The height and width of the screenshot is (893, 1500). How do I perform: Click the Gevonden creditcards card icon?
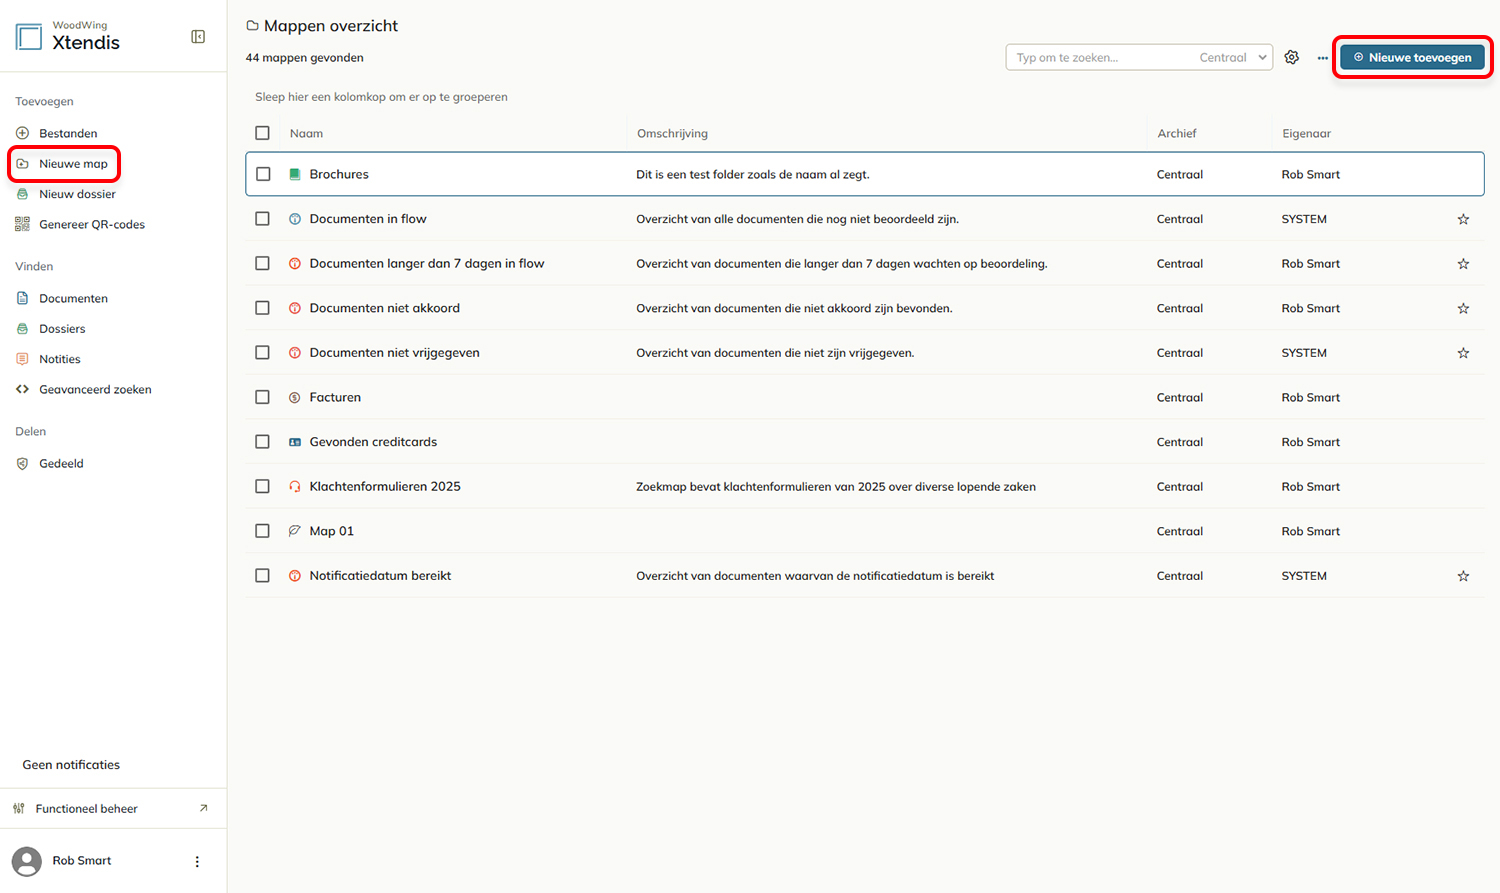(x=295, y=442)
